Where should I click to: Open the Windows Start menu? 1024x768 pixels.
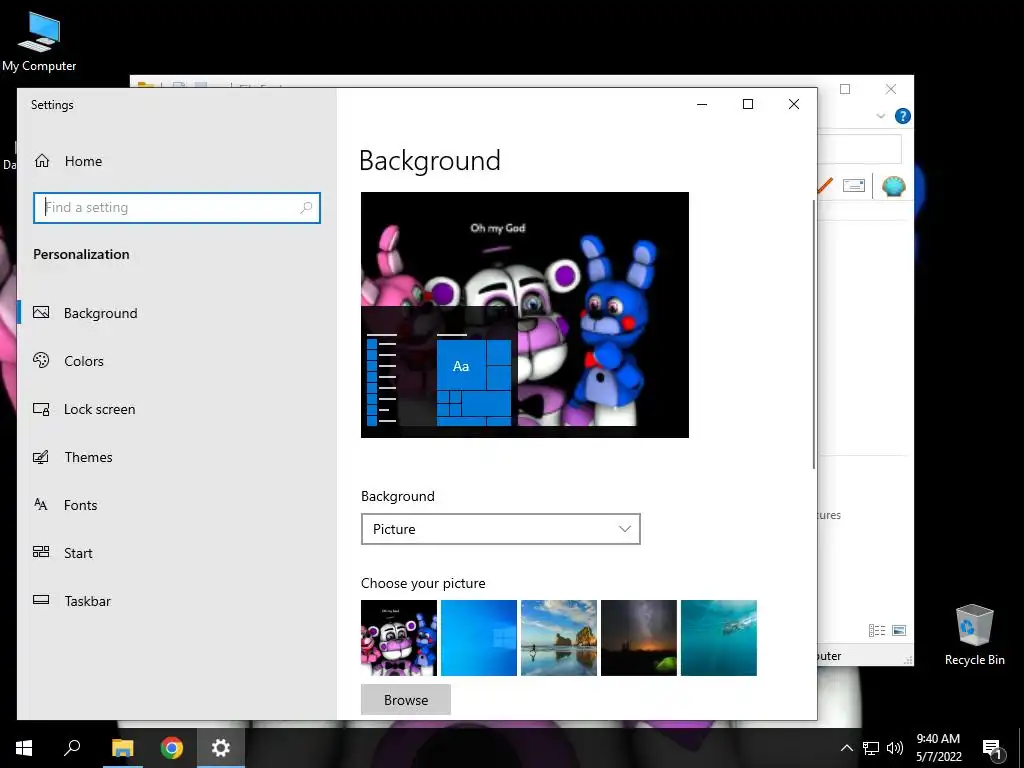24,748
